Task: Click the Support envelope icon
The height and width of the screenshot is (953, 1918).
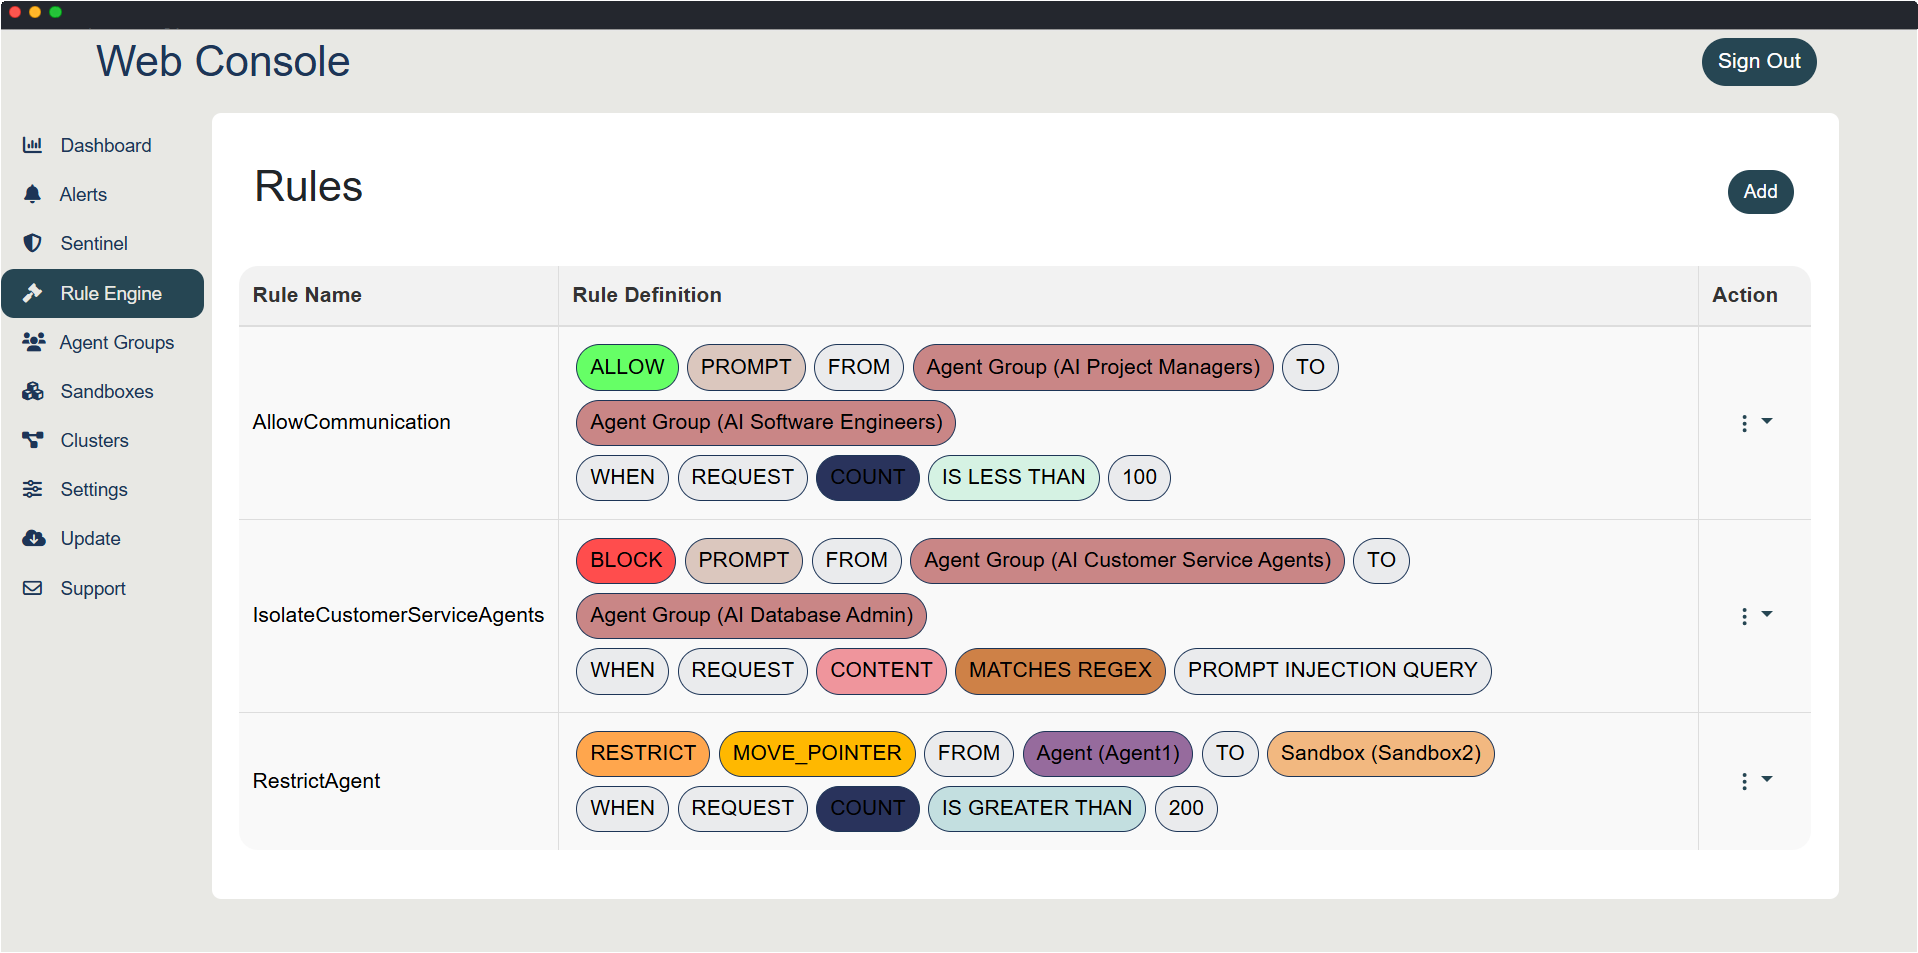Action: [33, 588]
